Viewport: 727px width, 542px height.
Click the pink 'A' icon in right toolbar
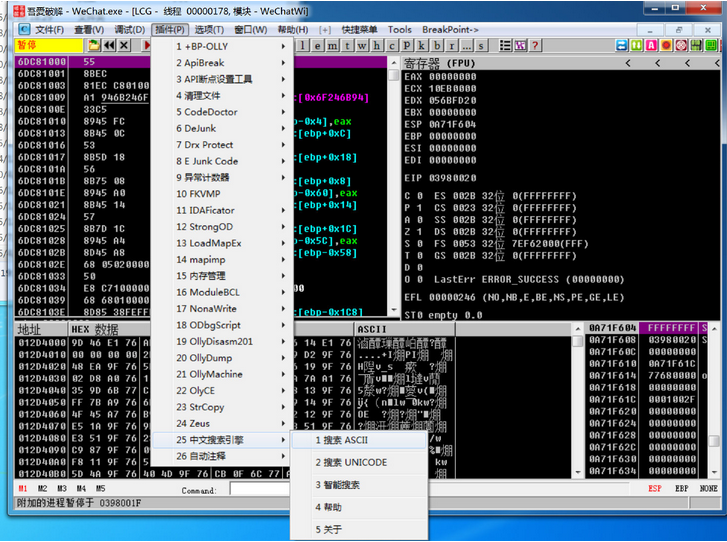point(651,45)
